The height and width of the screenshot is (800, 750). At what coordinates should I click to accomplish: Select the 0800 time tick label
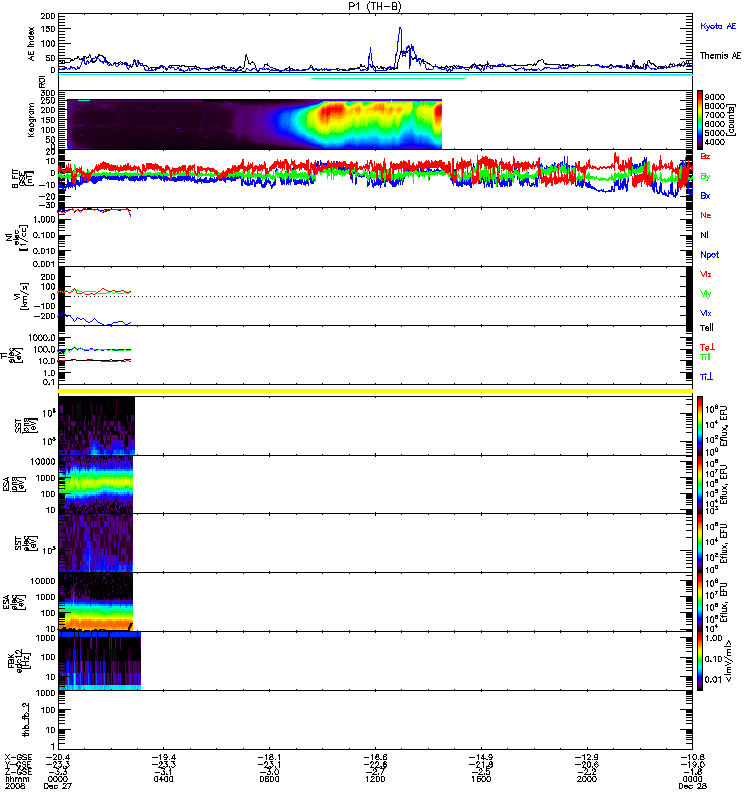pyautogui.click(x=269, y=779)
